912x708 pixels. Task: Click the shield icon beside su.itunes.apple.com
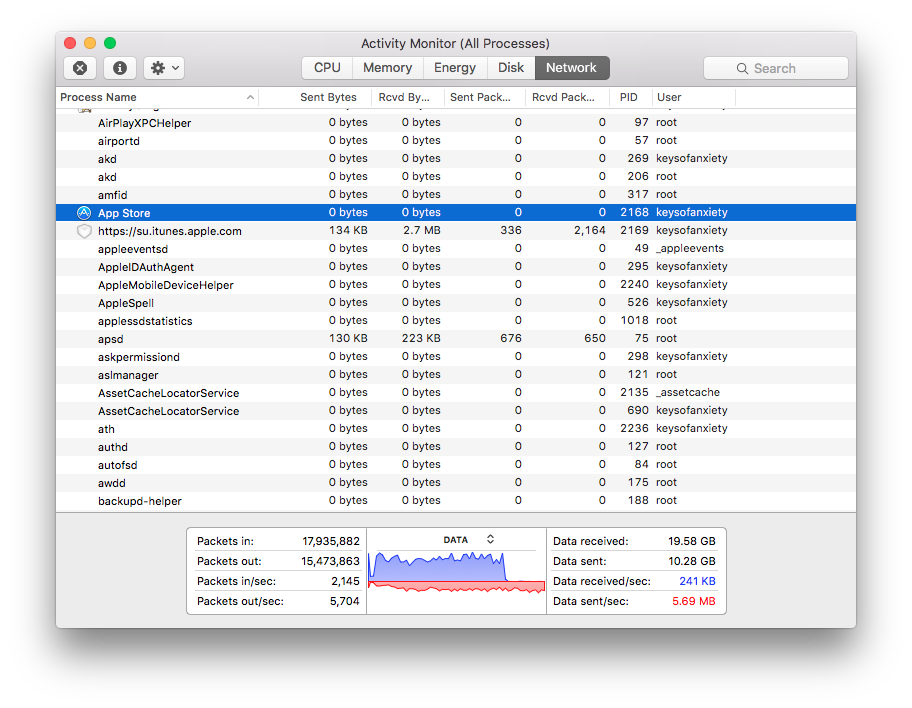(x=84, y=231)
